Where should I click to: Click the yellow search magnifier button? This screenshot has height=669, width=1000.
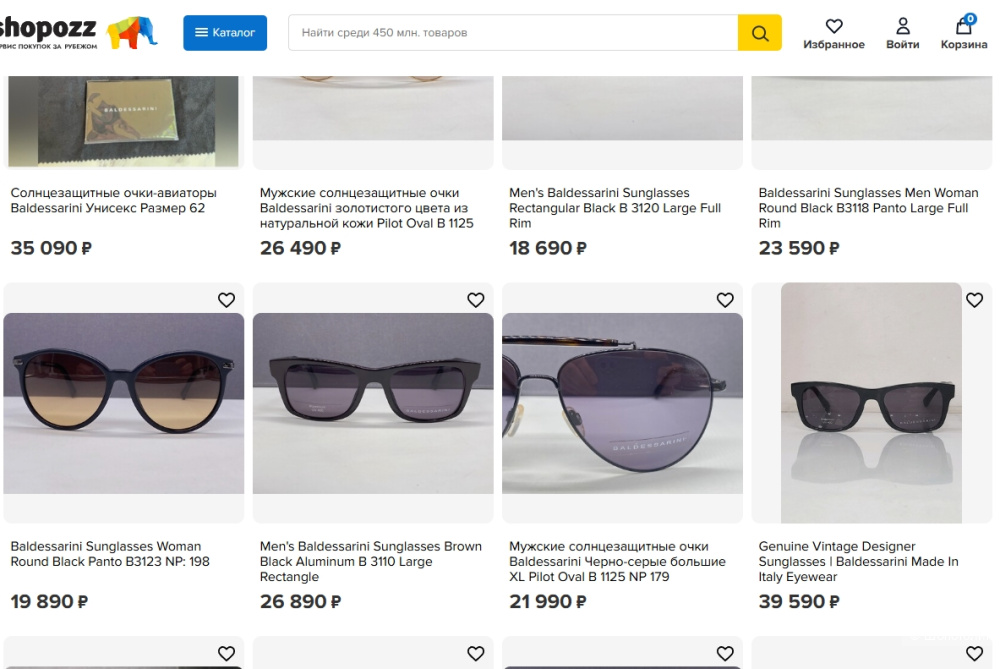coord(759,33)
